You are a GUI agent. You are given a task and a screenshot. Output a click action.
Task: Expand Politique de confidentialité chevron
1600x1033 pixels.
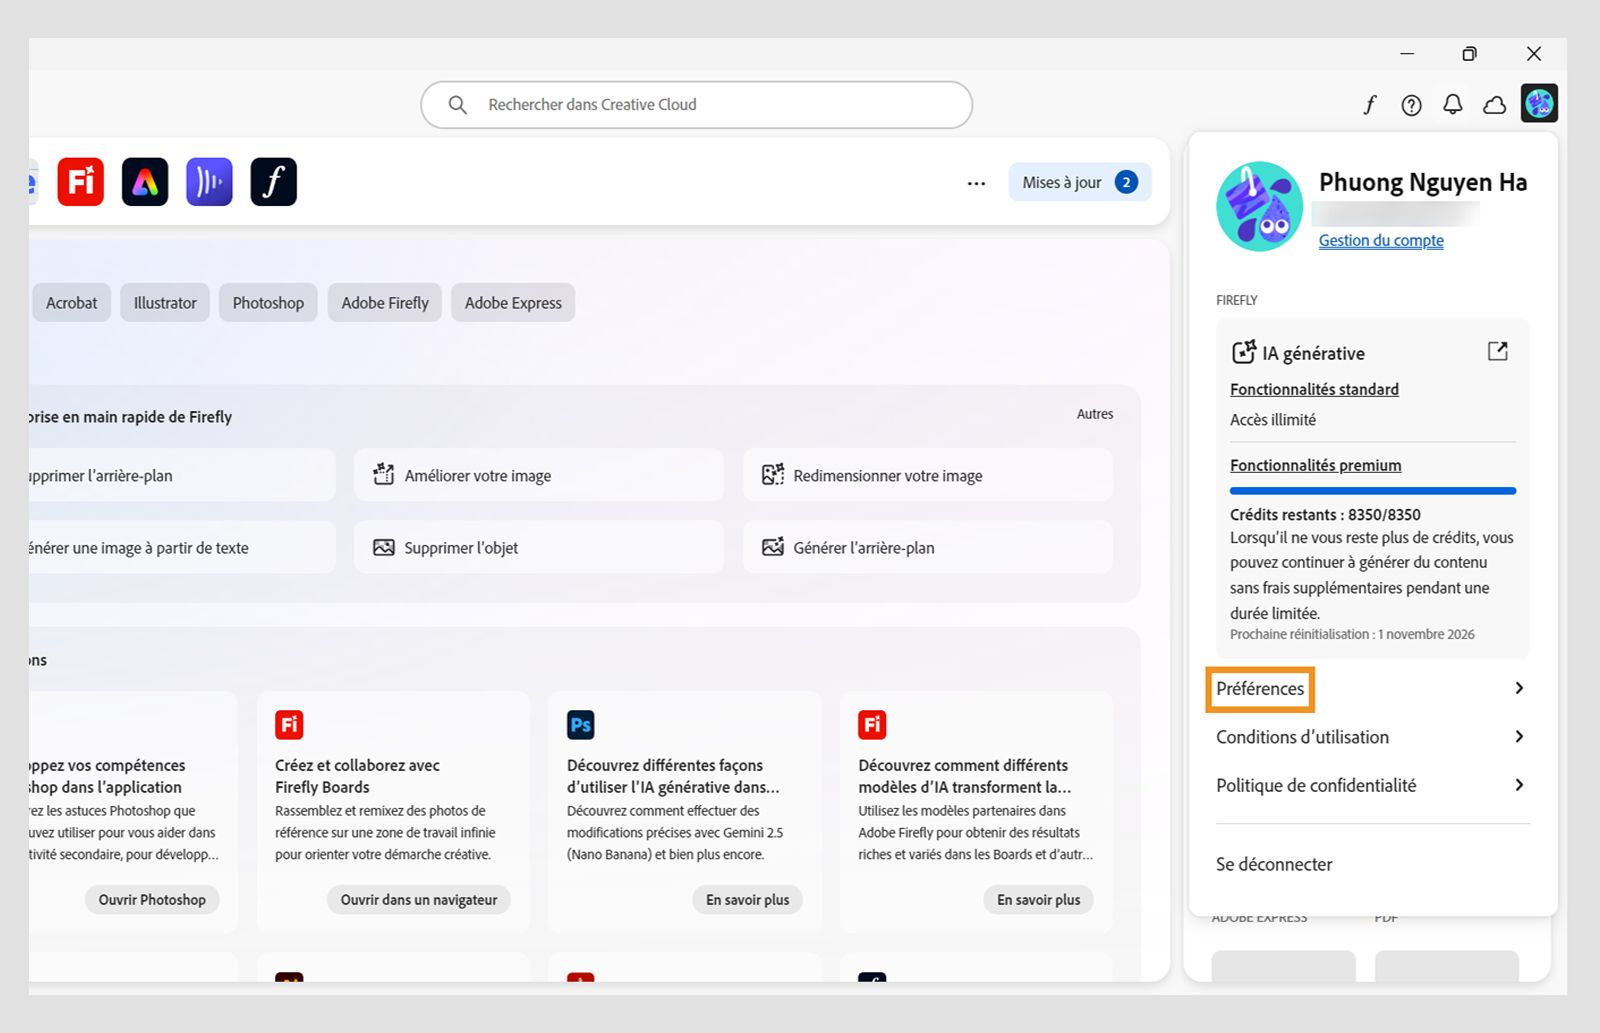coord(1519,785)
